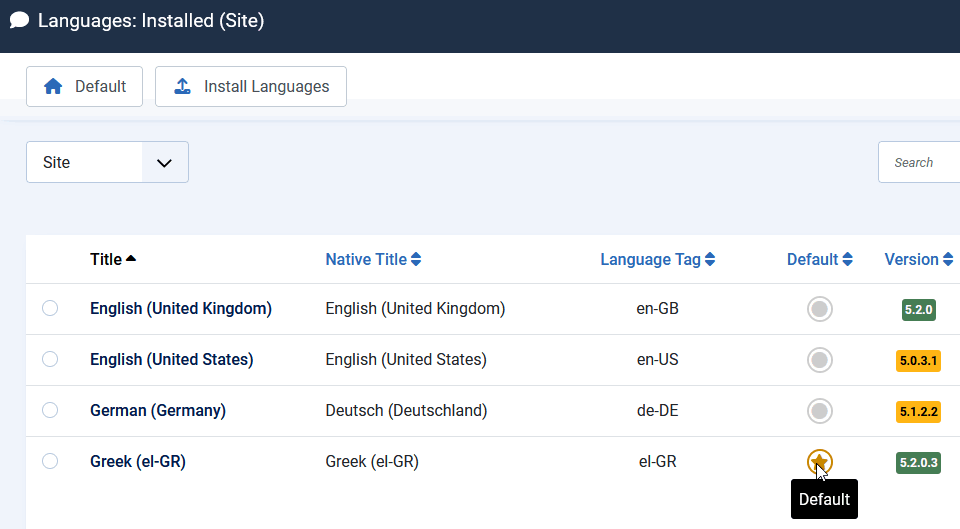Select the English (United States) radio button
This screenshot has width=960, height=529.
50,360
